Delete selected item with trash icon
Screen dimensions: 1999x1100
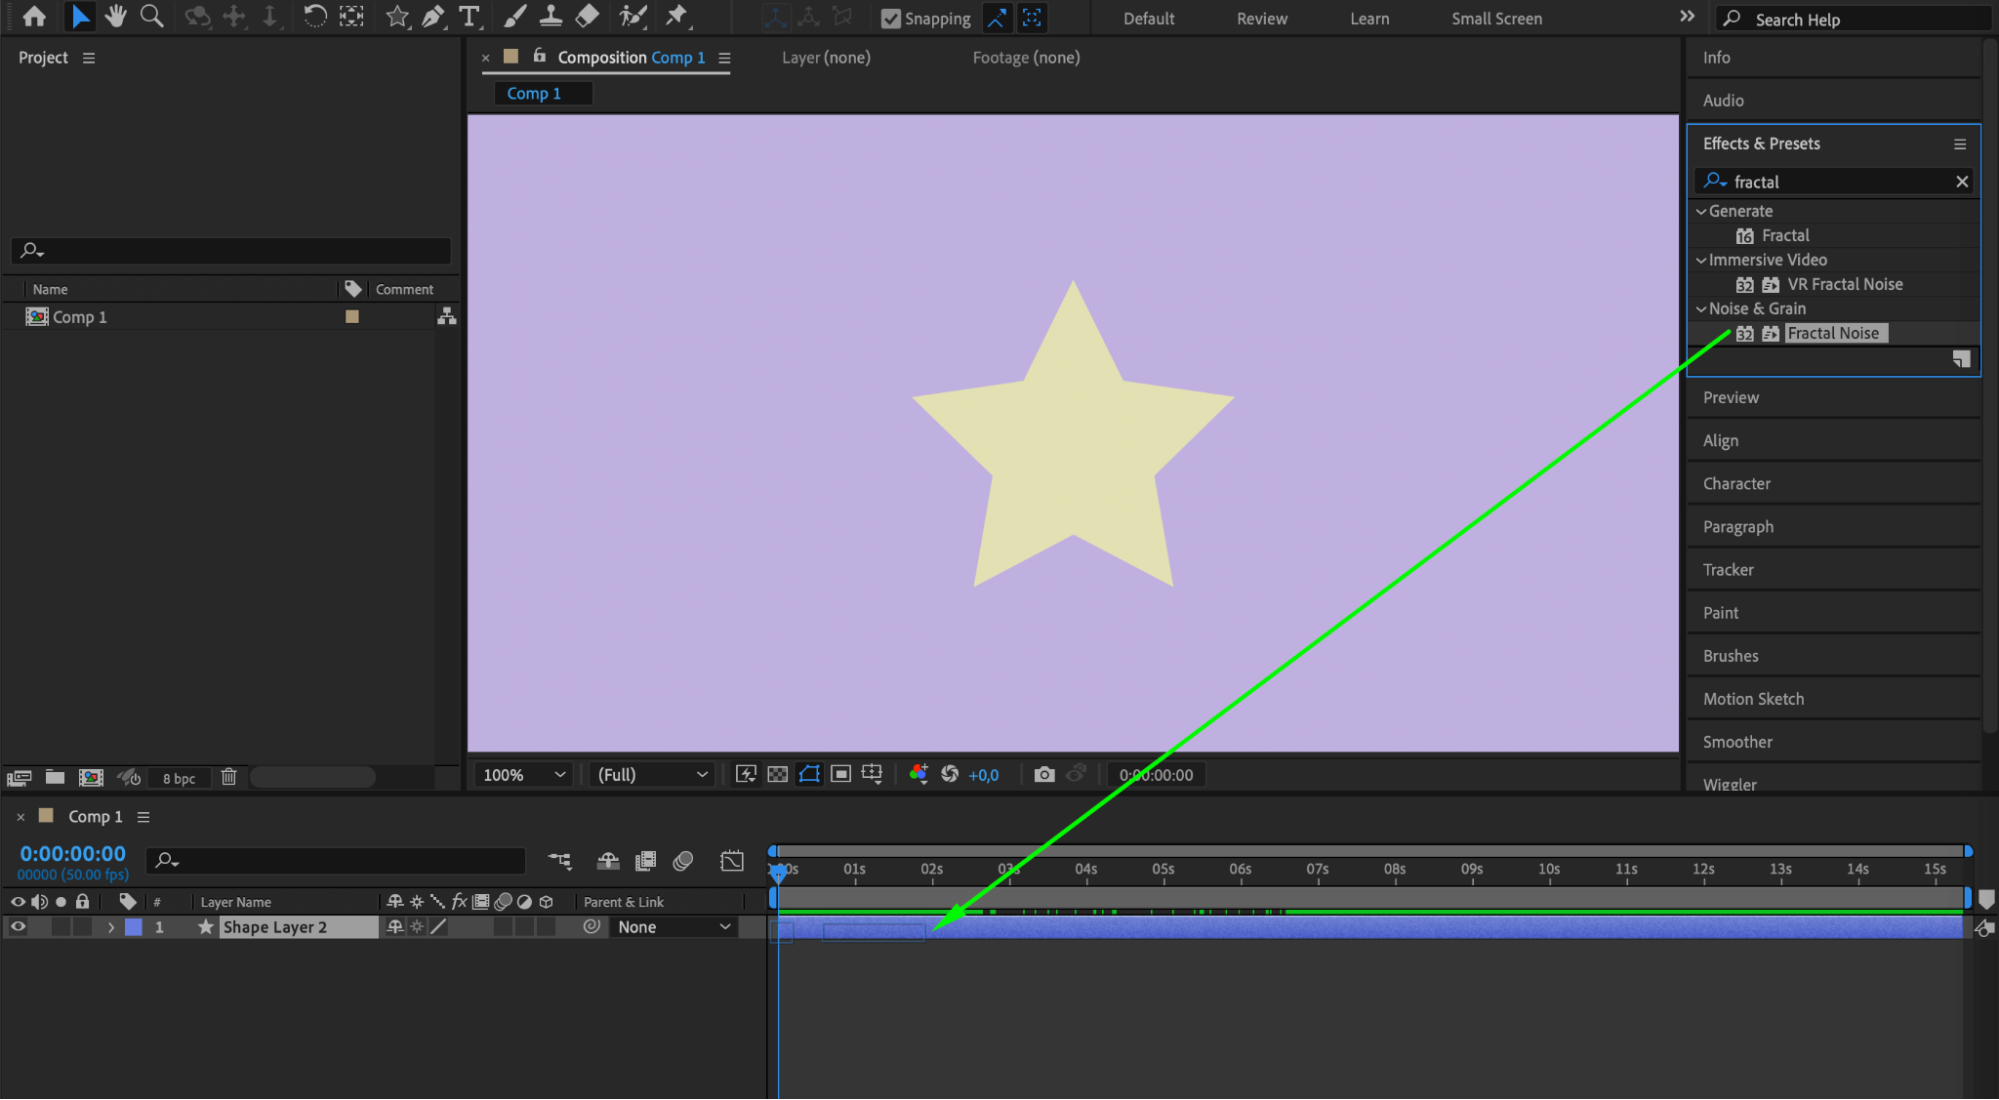228,777
